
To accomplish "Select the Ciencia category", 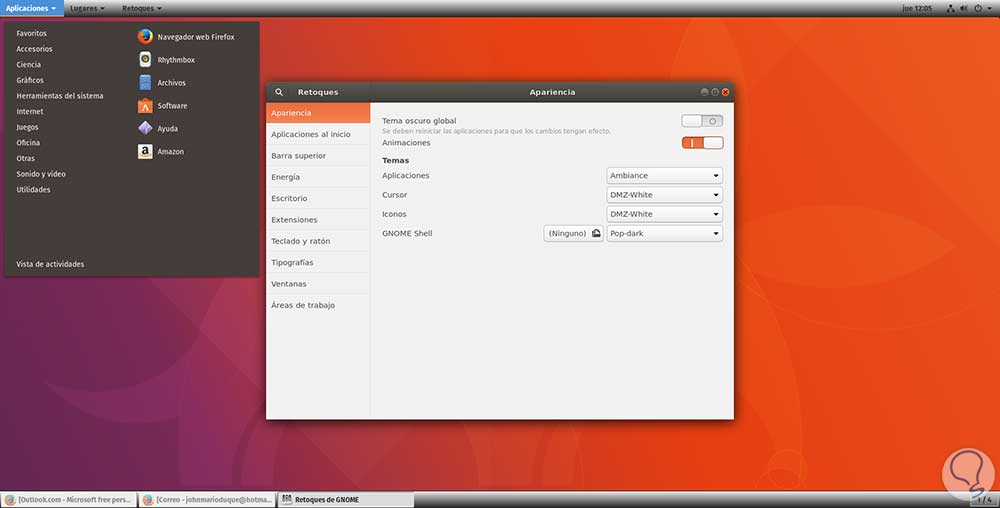I will click(29, 64).
